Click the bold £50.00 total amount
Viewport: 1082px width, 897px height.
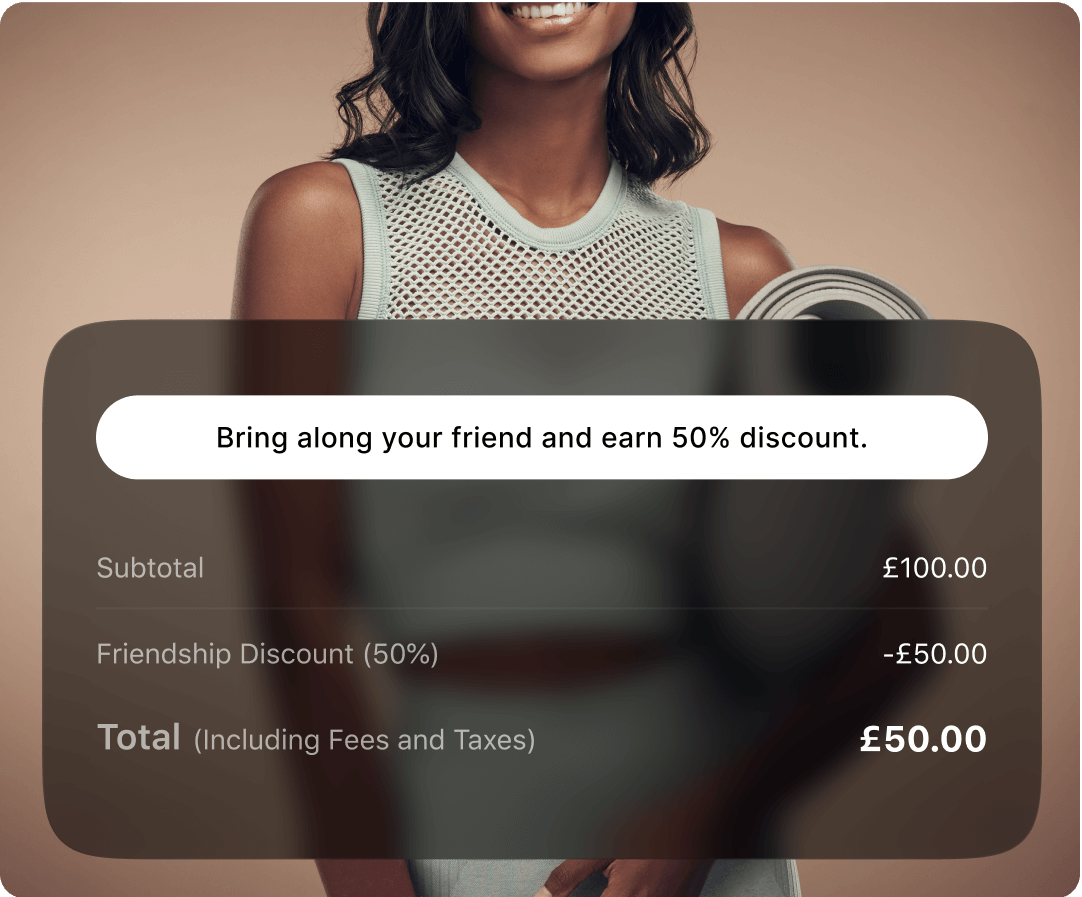click(923, 739)
